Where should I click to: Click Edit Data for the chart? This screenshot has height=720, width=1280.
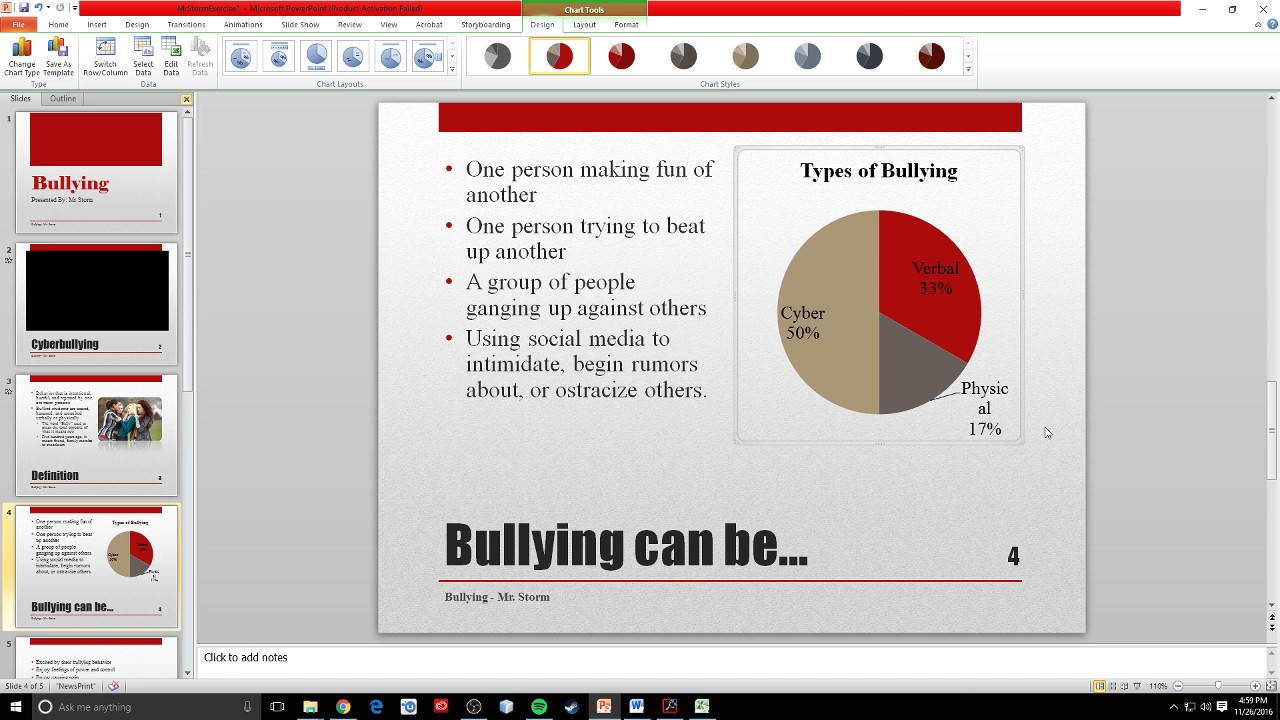(171, 56)
